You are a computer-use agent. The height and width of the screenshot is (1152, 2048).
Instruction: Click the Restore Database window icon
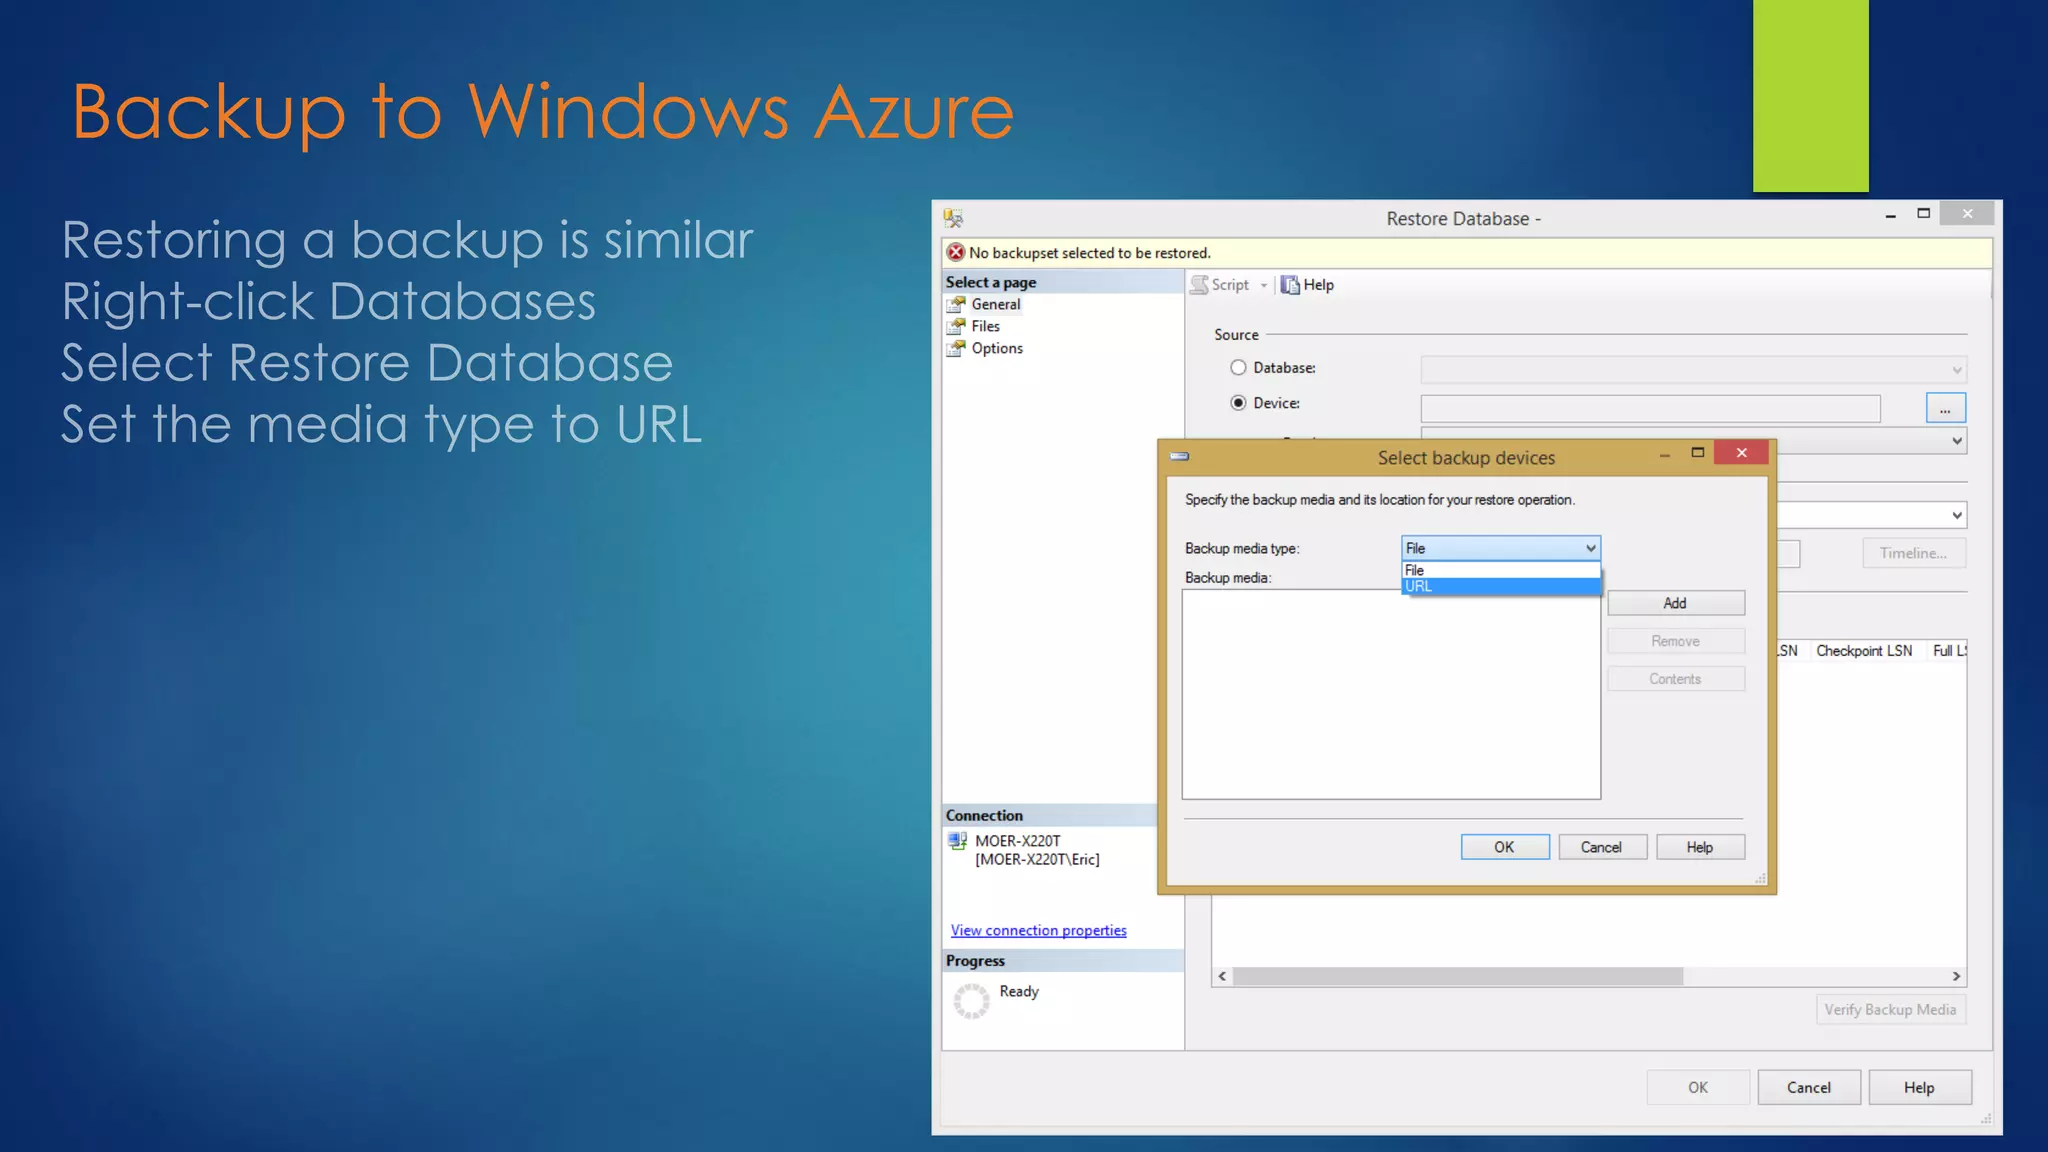(x=953, y=218)
